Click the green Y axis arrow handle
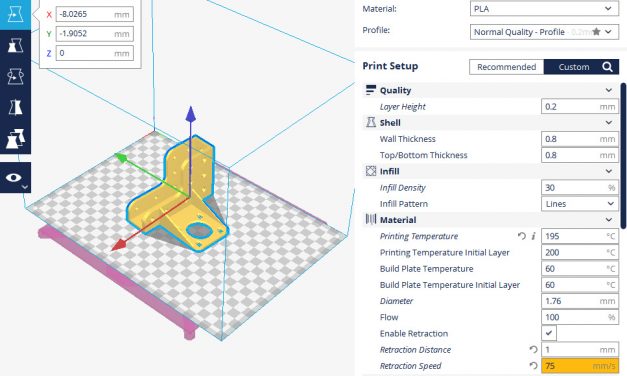The width and height of the screenshot is (627, 376). pos(121,158)
